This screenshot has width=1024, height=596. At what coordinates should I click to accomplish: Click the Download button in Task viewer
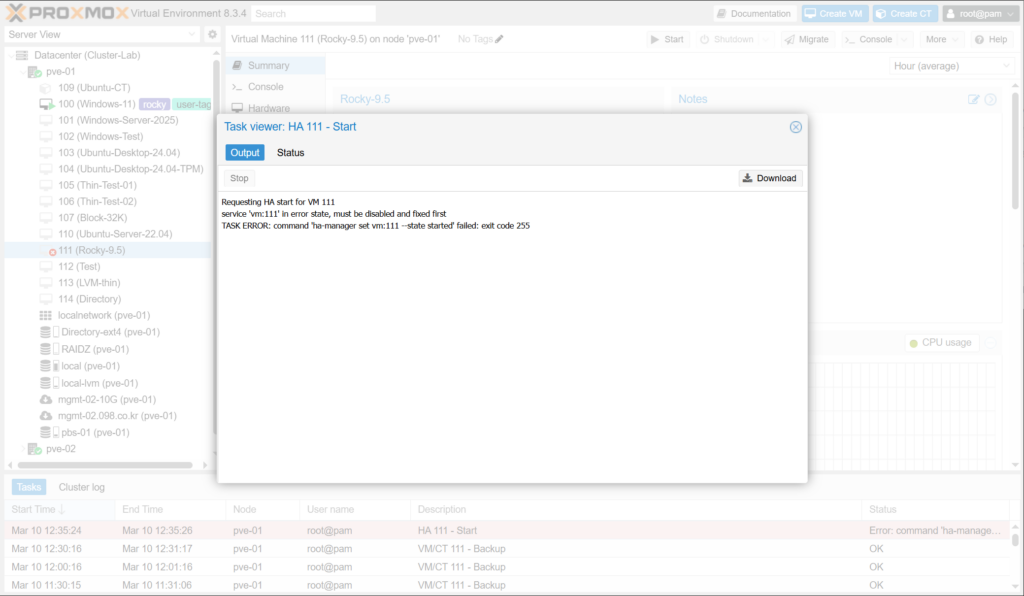(x=770, y=178)
